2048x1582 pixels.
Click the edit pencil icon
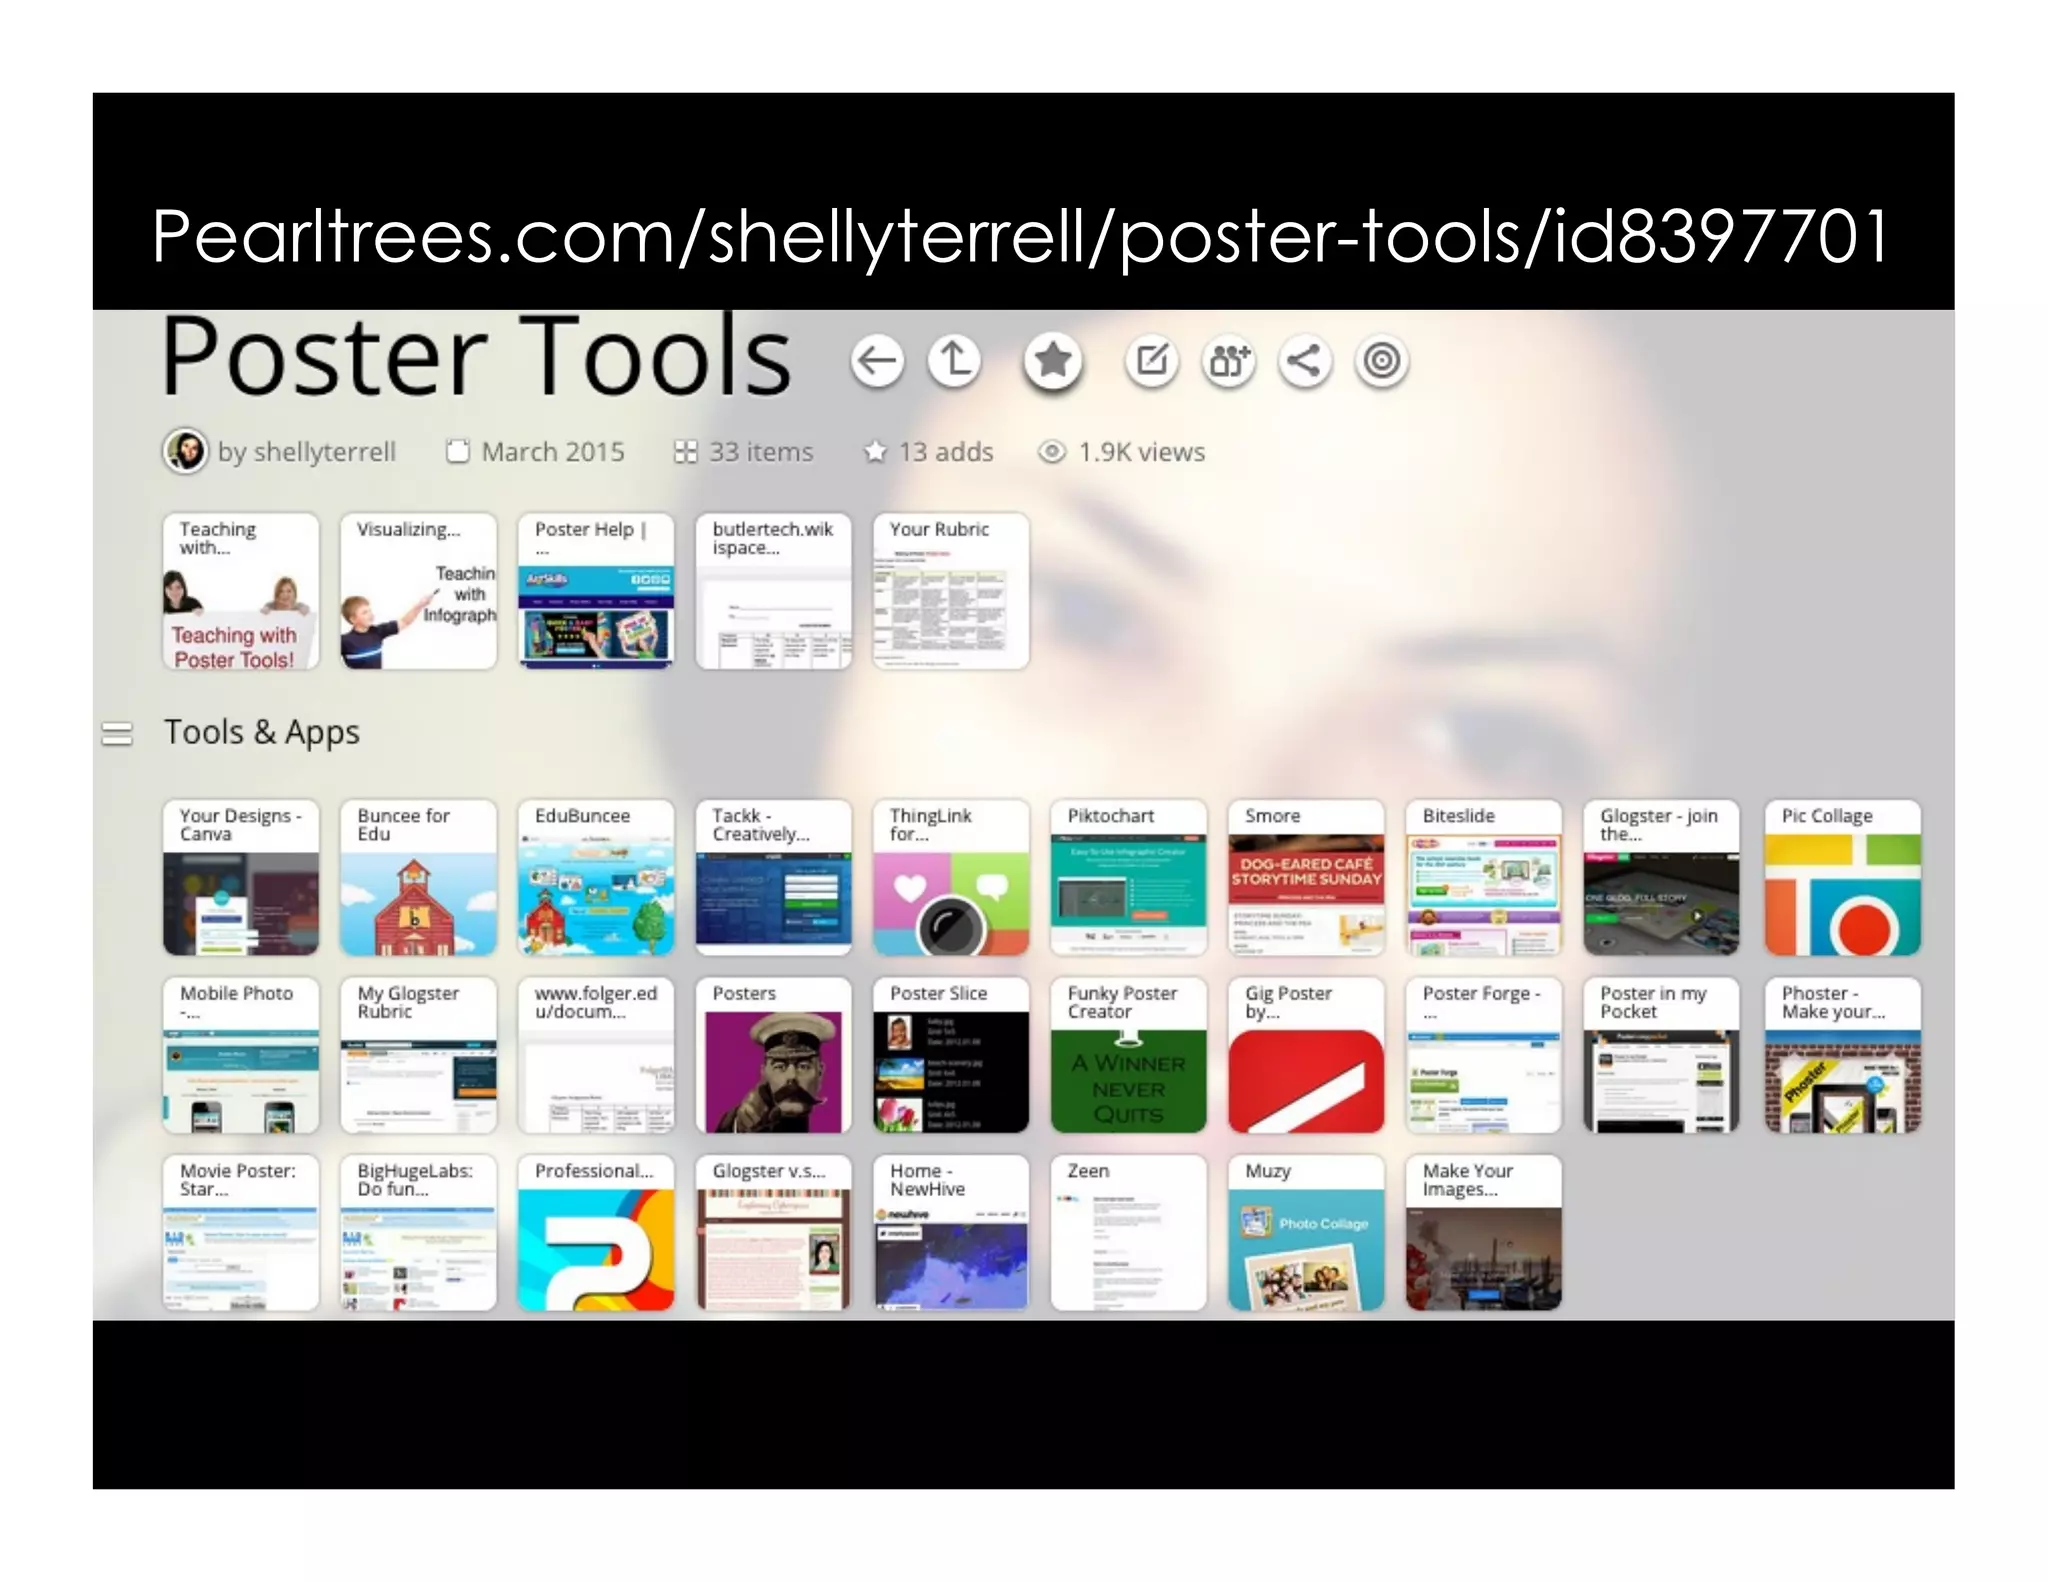[1151, 360]
